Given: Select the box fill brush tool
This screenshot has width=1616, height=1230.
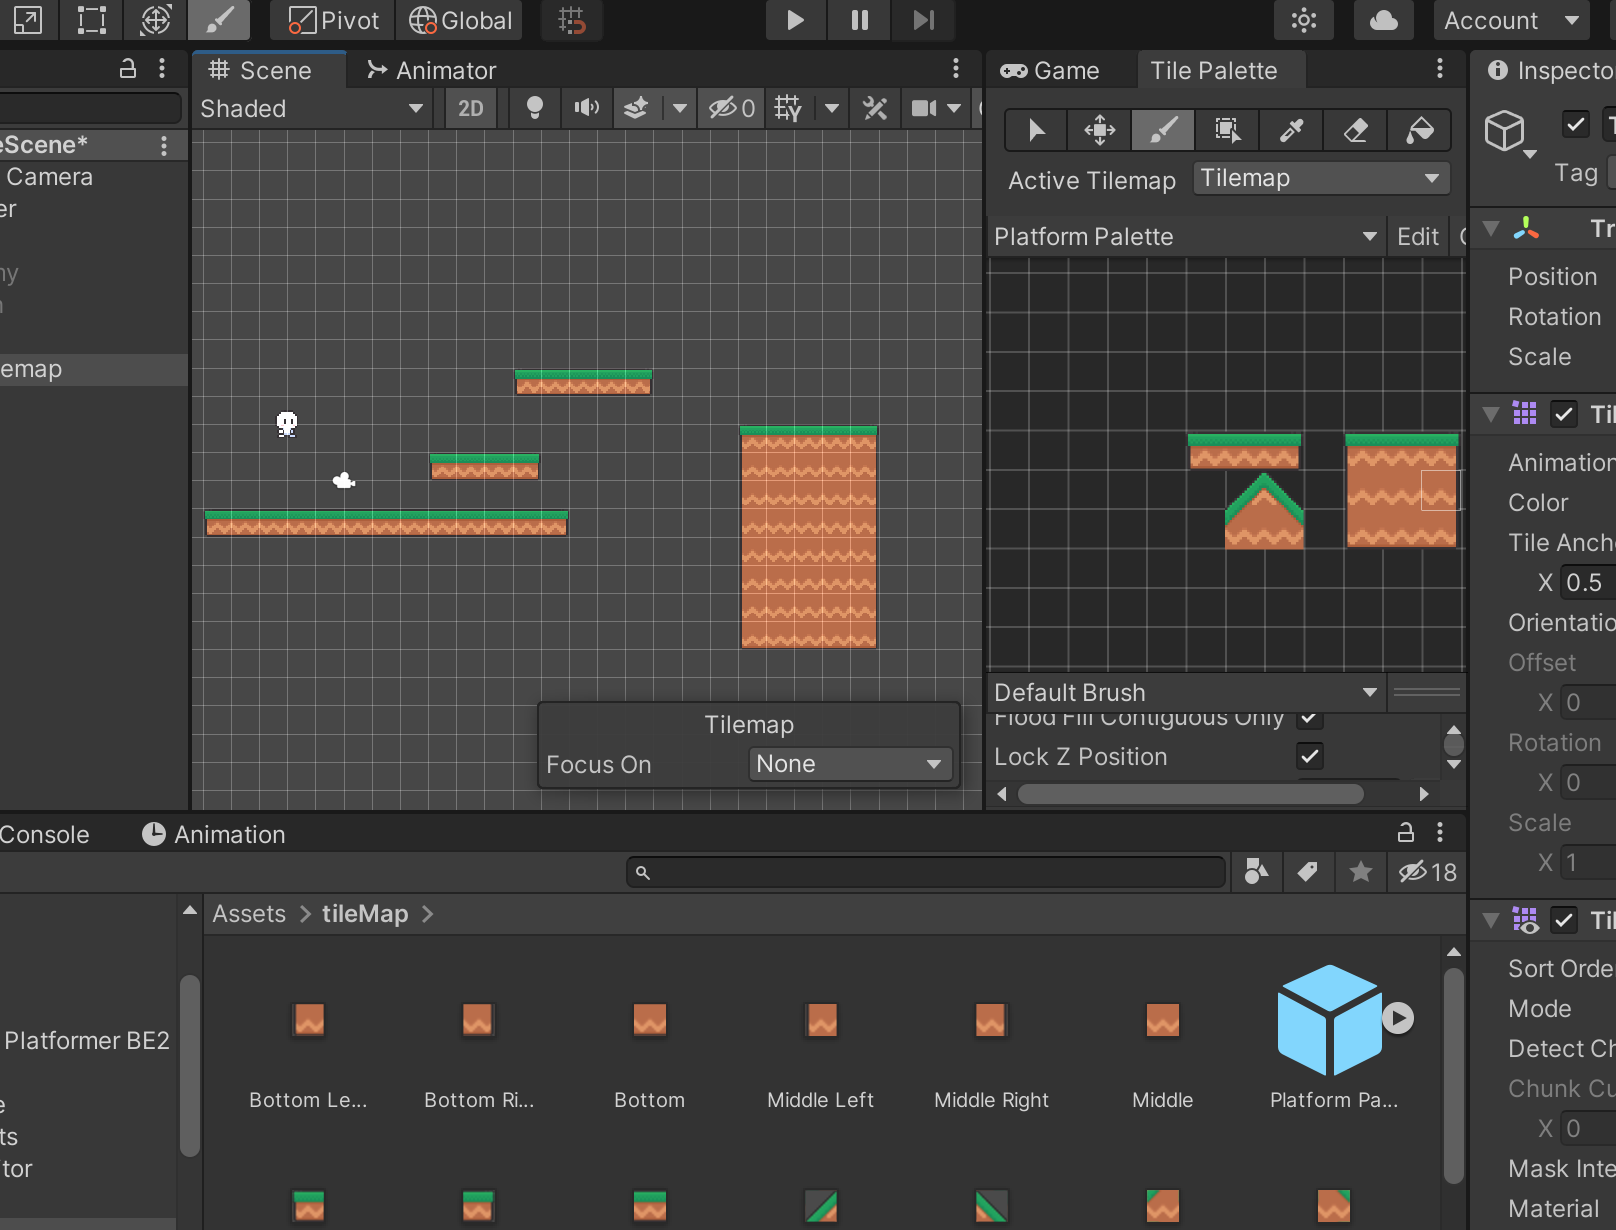Looking at the screenshot, I should 1227,130.
